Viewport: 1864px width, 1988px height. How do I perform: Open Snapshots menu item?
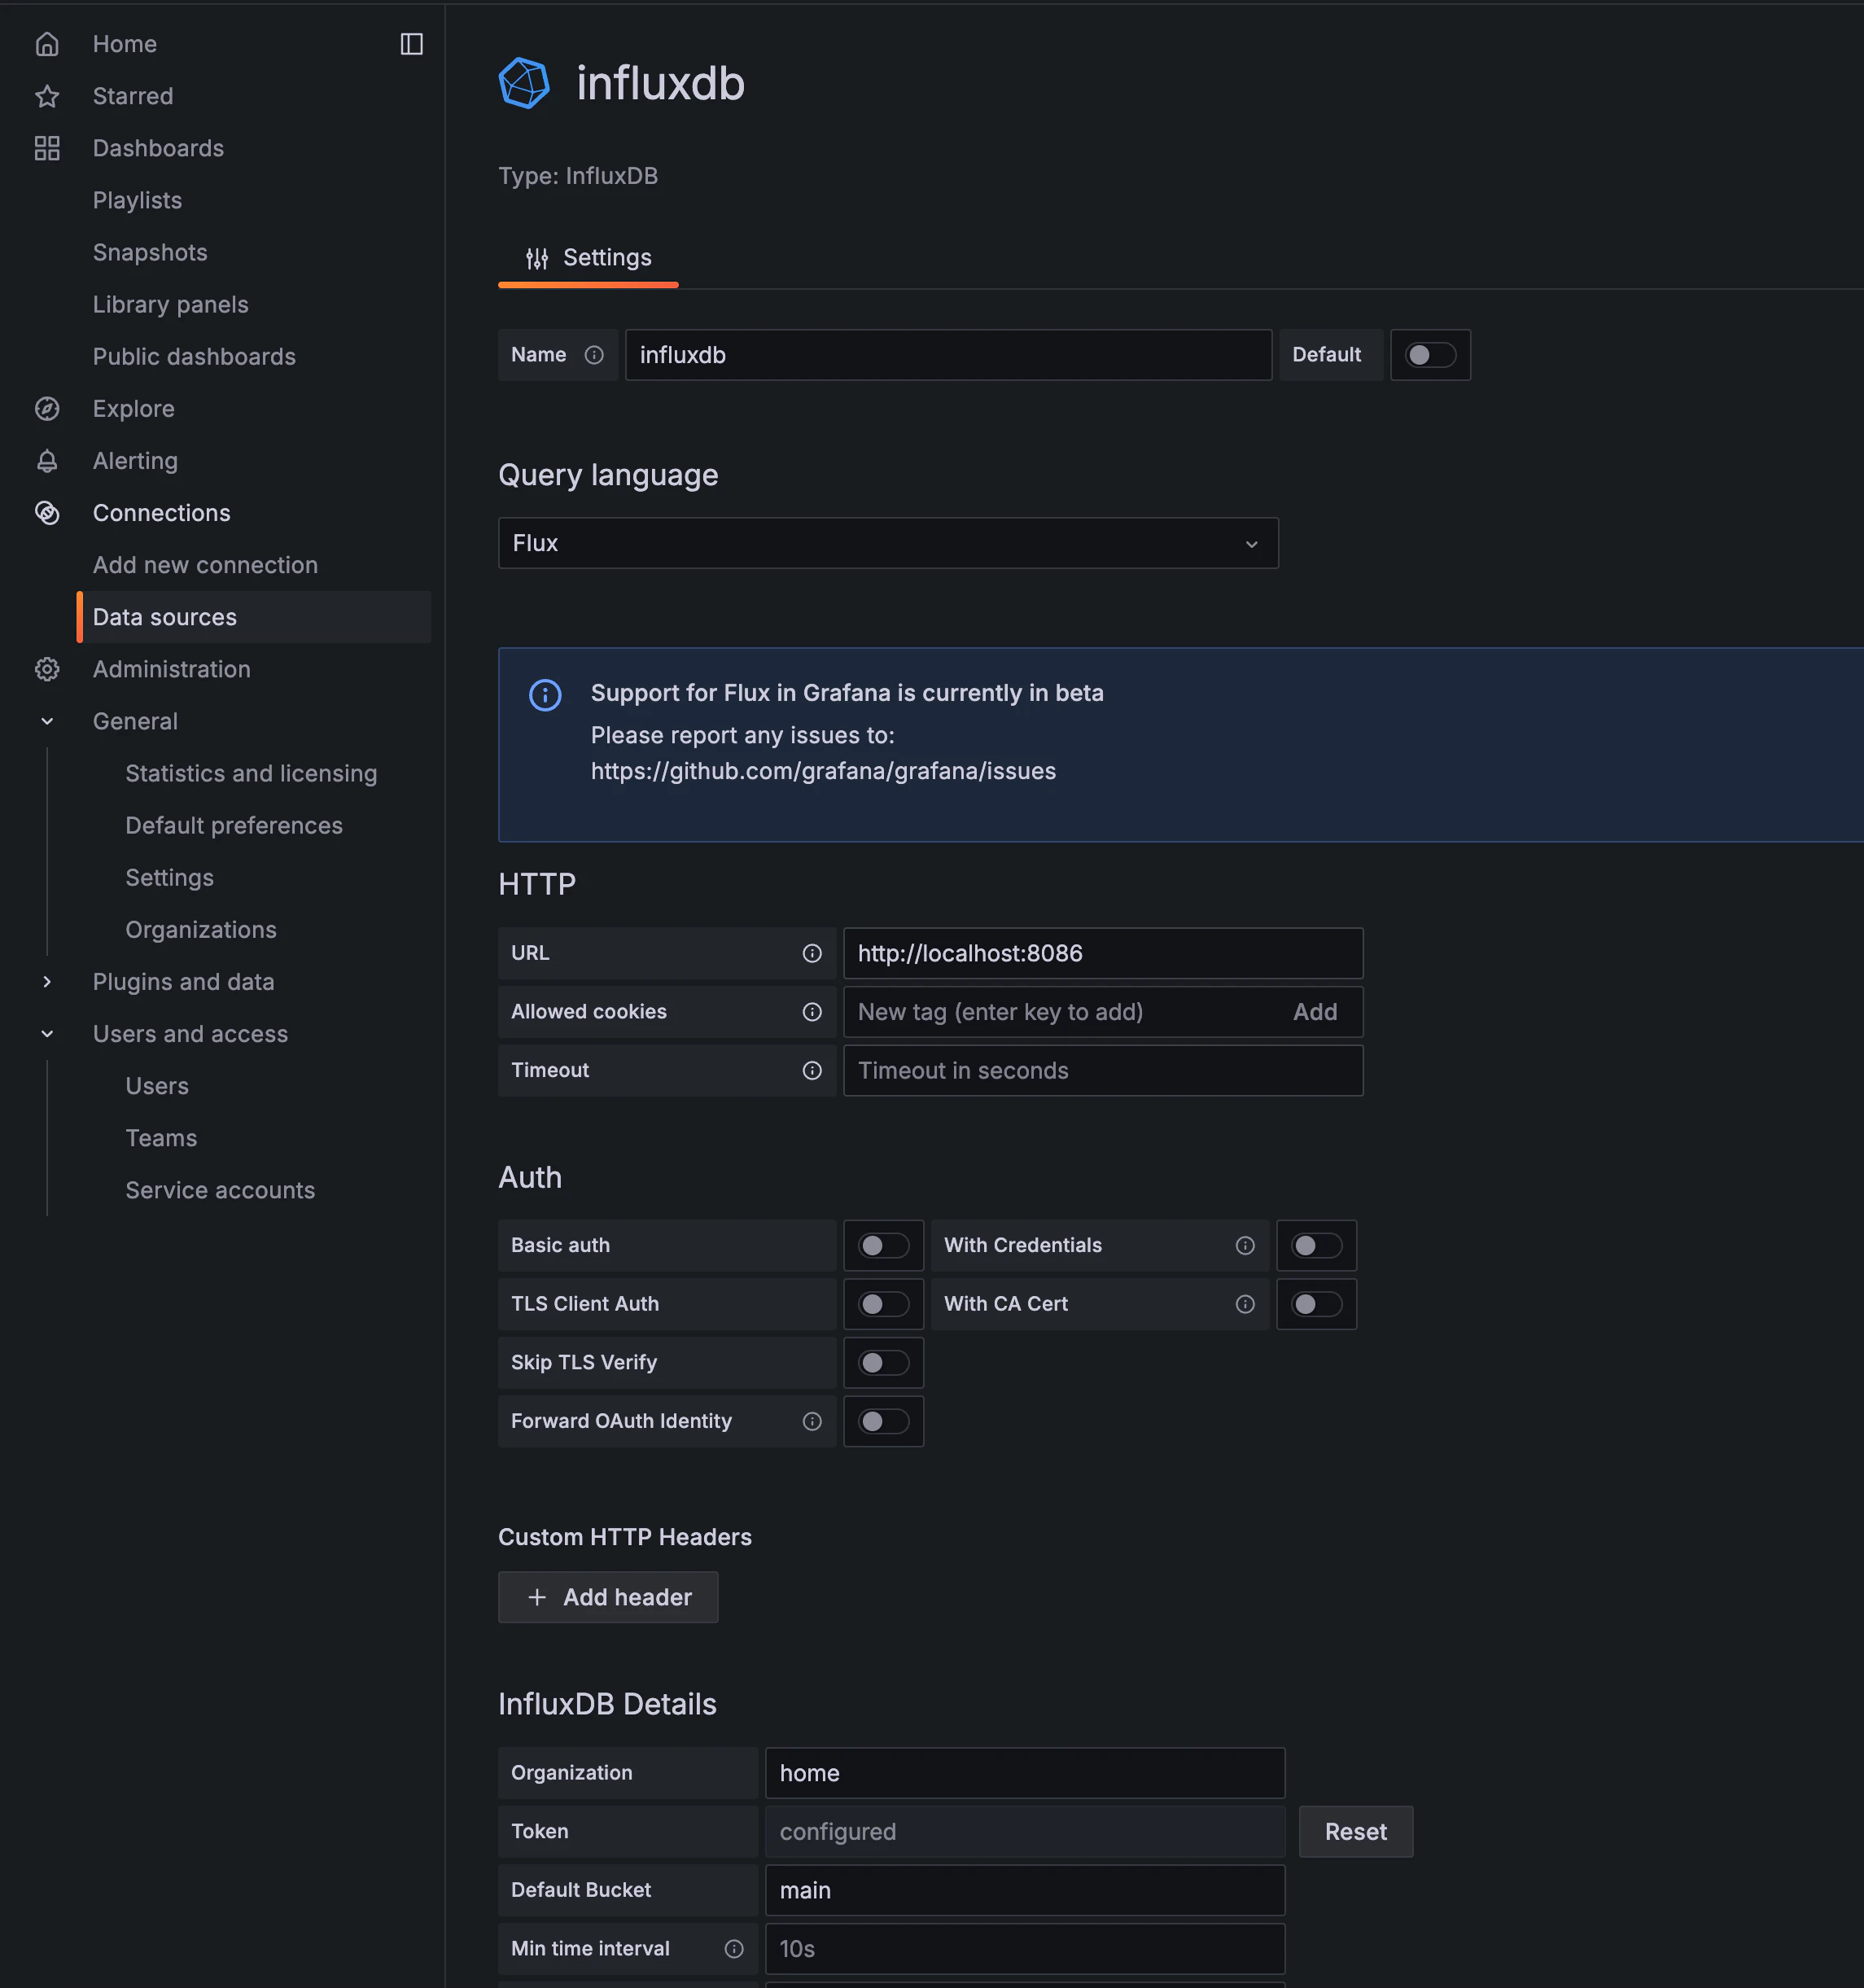point(150,252)
